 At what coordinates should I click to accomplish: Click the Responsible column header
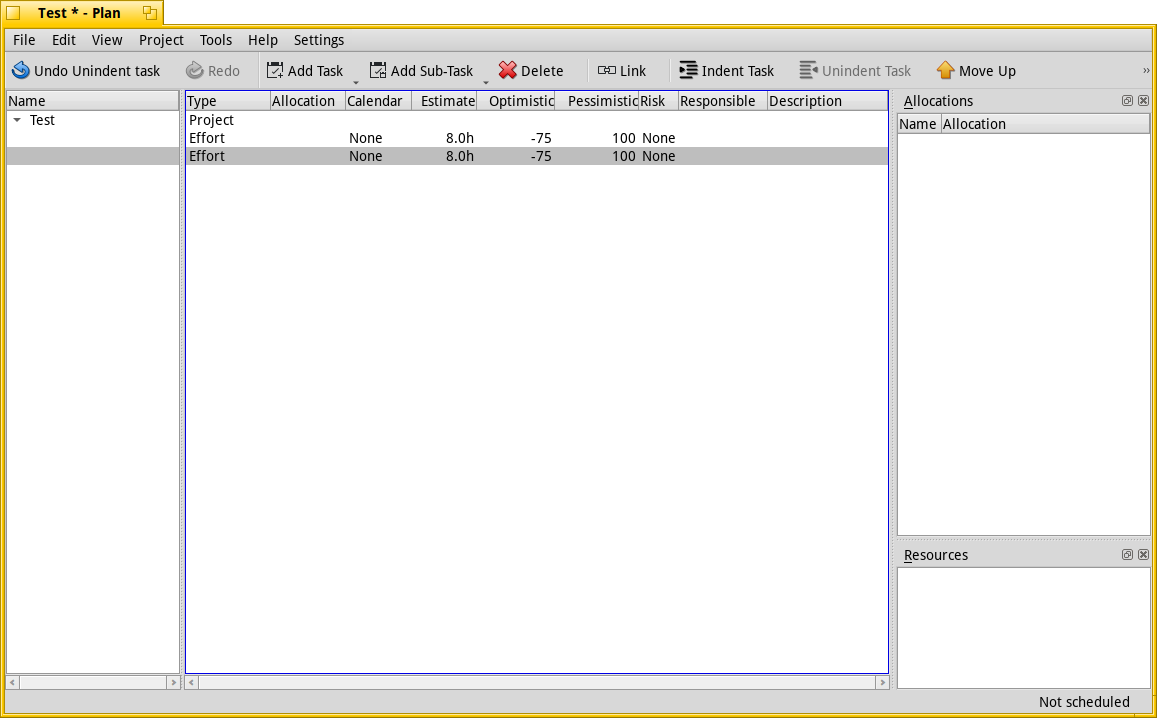click(723, 101)
